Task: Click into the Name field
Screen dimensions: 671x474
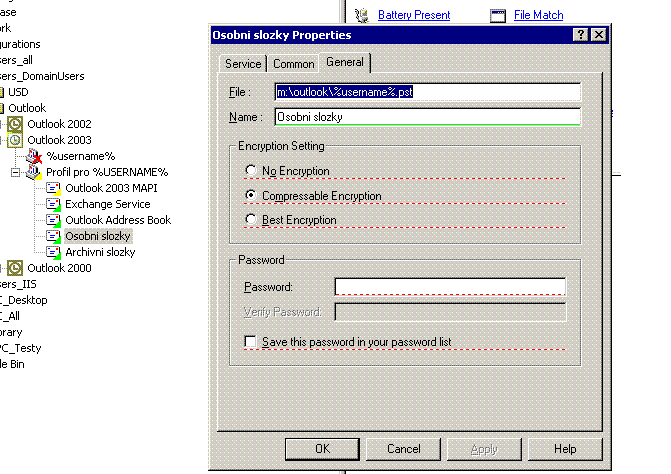Action: tap(428, 117)
